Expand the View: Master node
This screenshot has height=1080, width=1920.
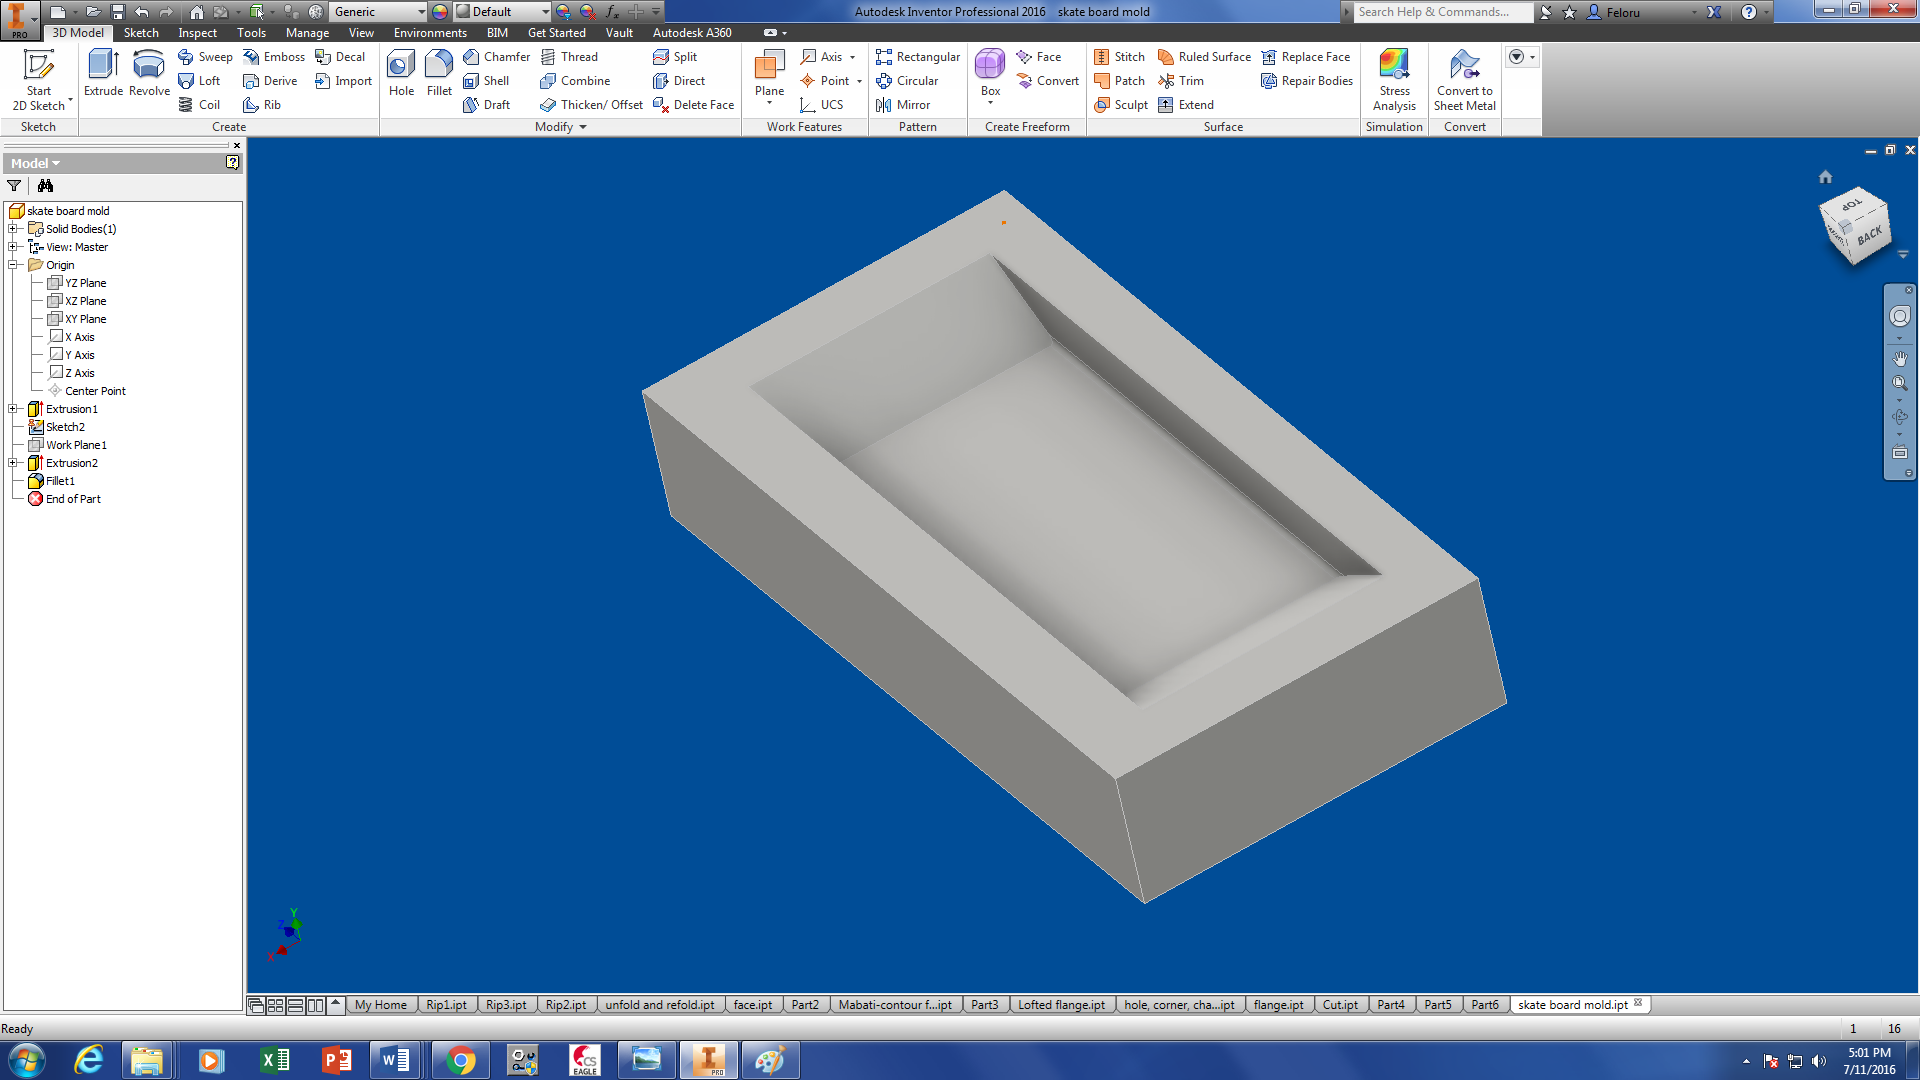pyautogui.click(x=13, y=247)
